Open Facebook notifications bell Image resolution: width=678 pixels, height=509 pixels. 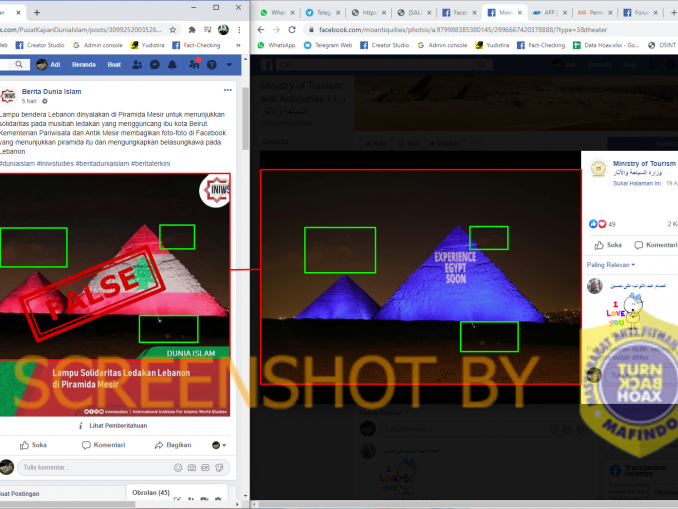172,64
